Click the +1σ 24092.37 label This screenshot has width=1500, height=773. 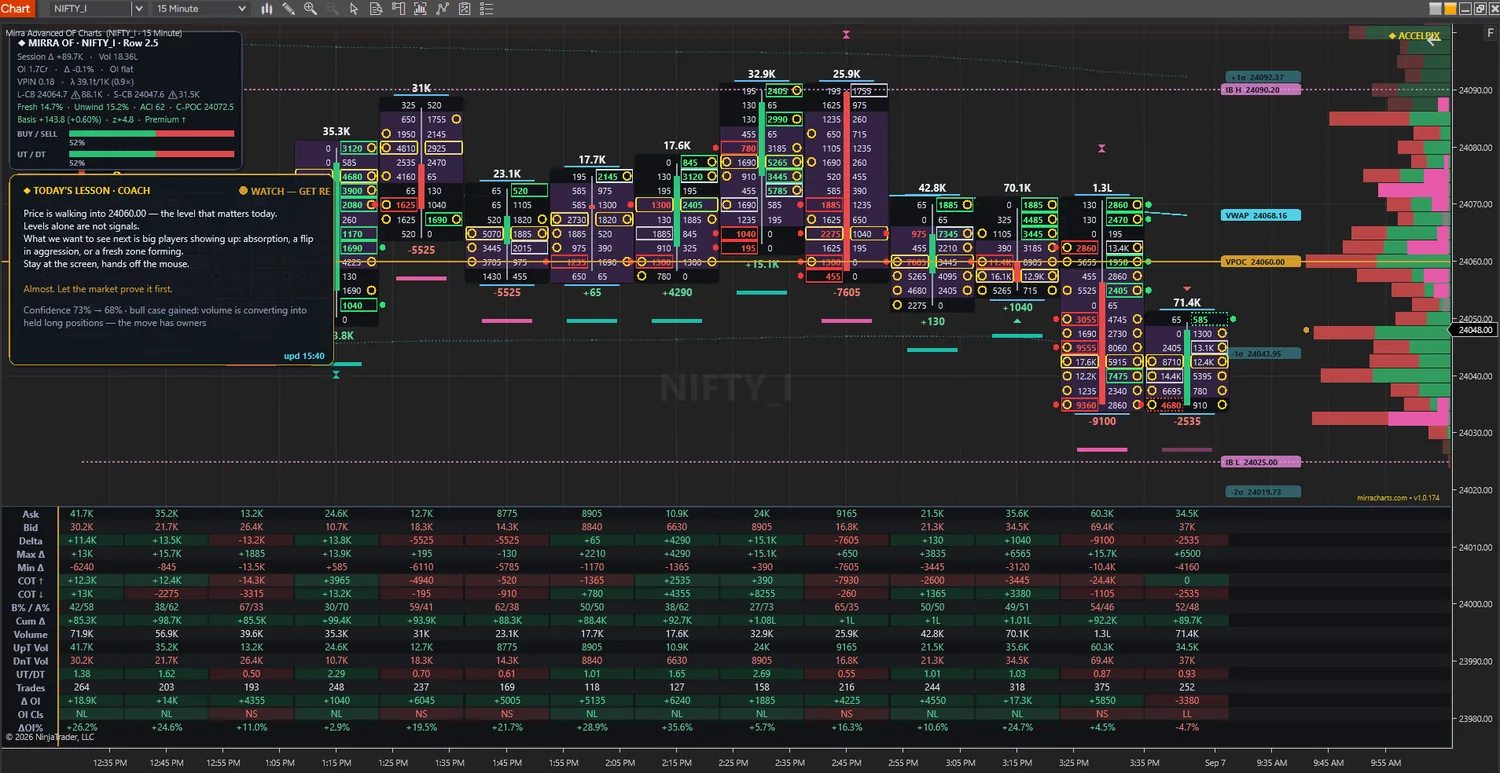1261,77
